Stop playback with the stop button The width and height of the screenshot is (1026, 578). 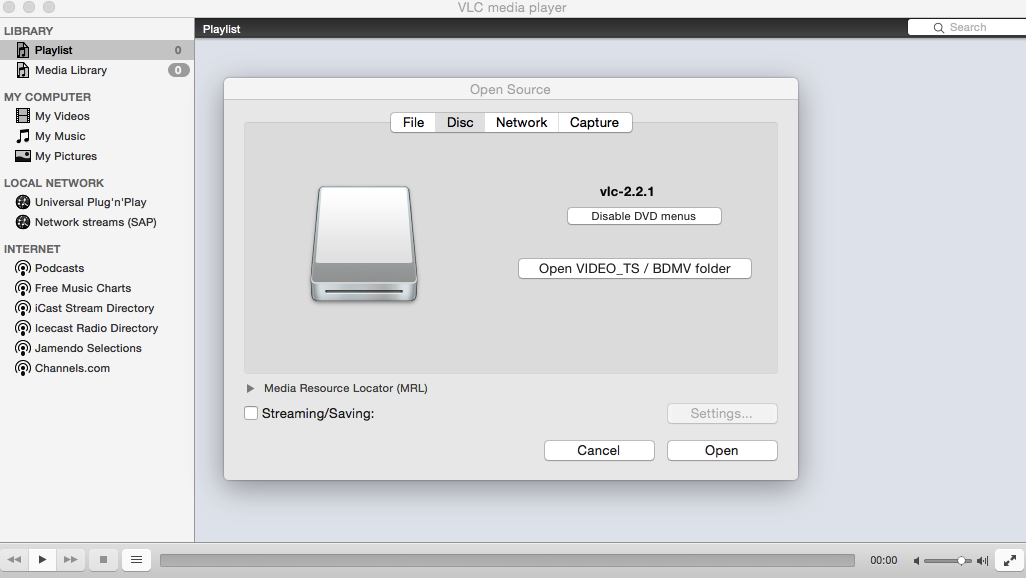(x=103, y=560)
